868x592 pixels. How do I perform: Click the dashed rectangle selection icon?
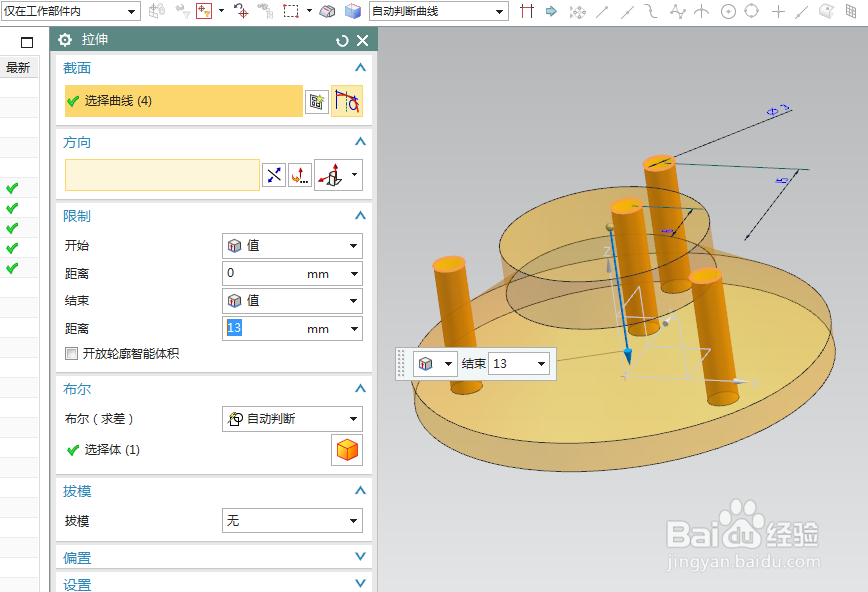point(291,11)
